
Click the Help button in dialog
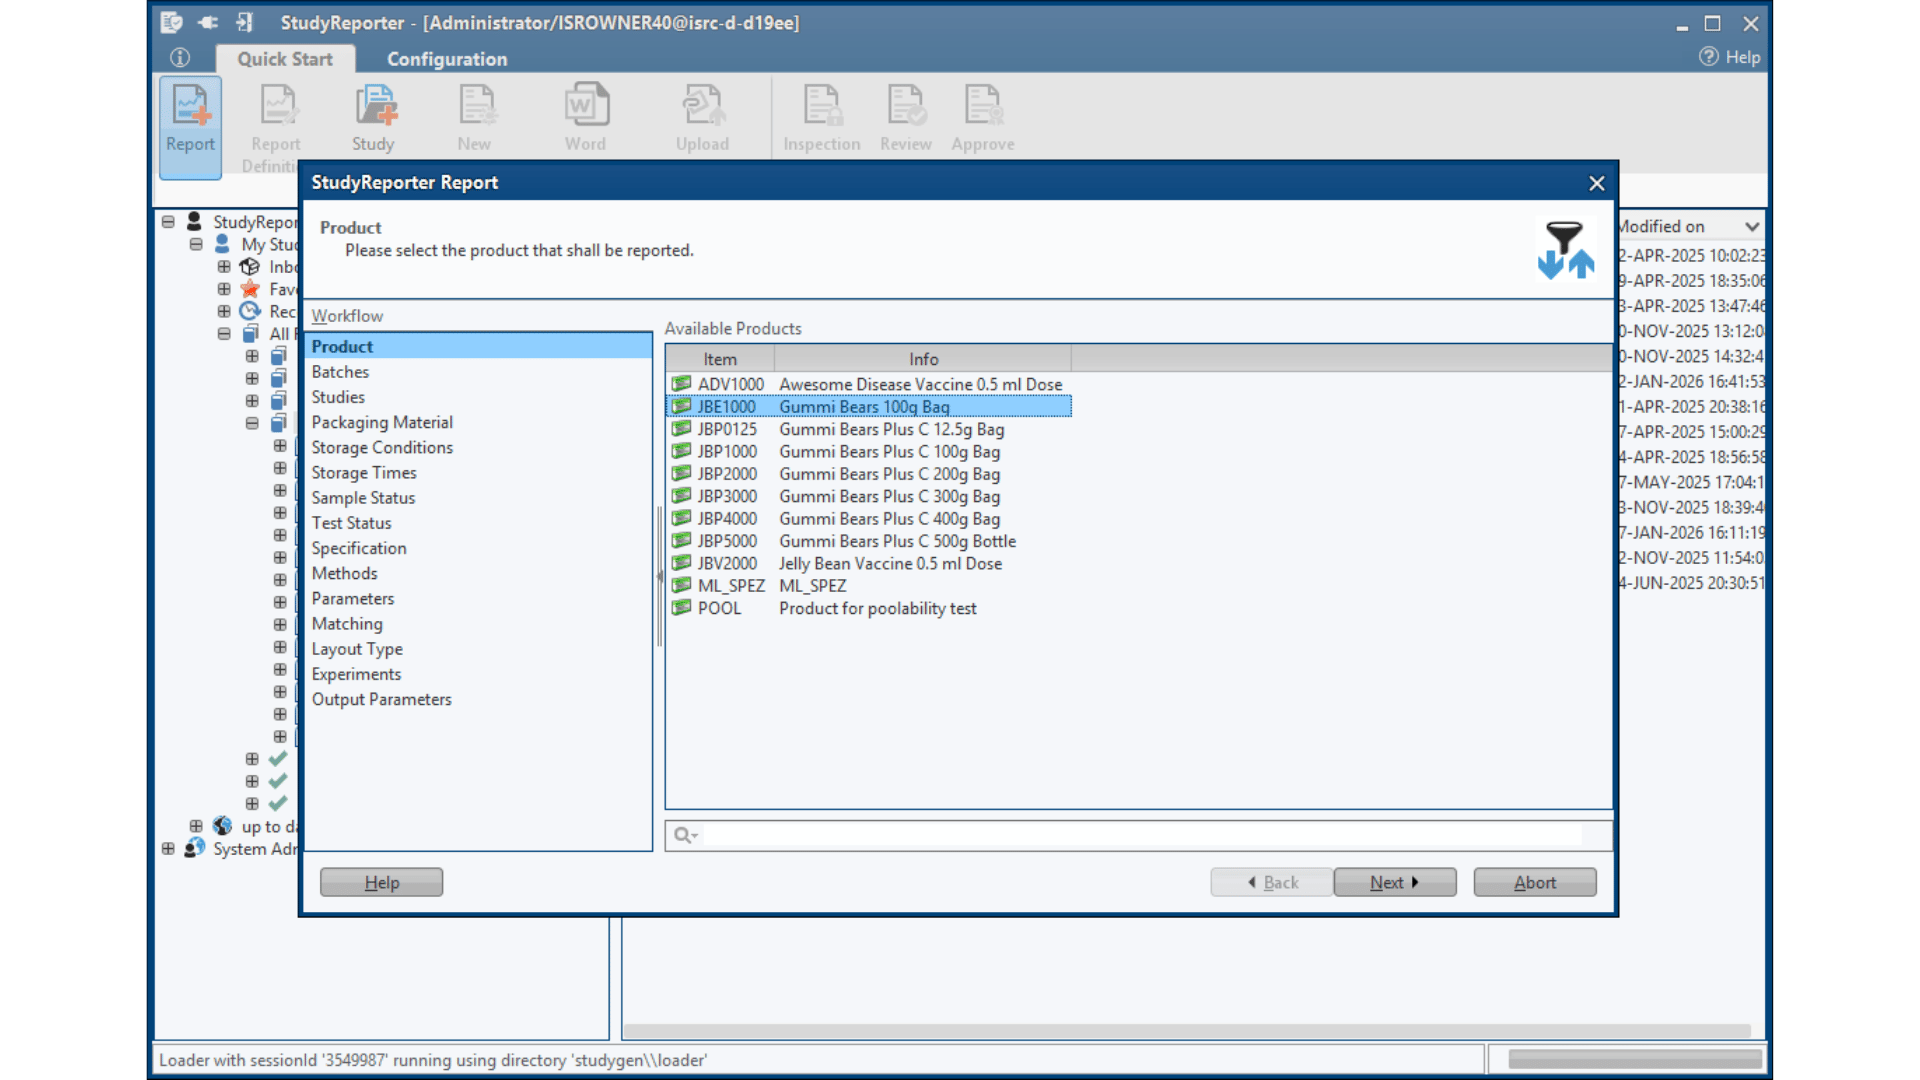pyautogui.click(x=381, y=882)
